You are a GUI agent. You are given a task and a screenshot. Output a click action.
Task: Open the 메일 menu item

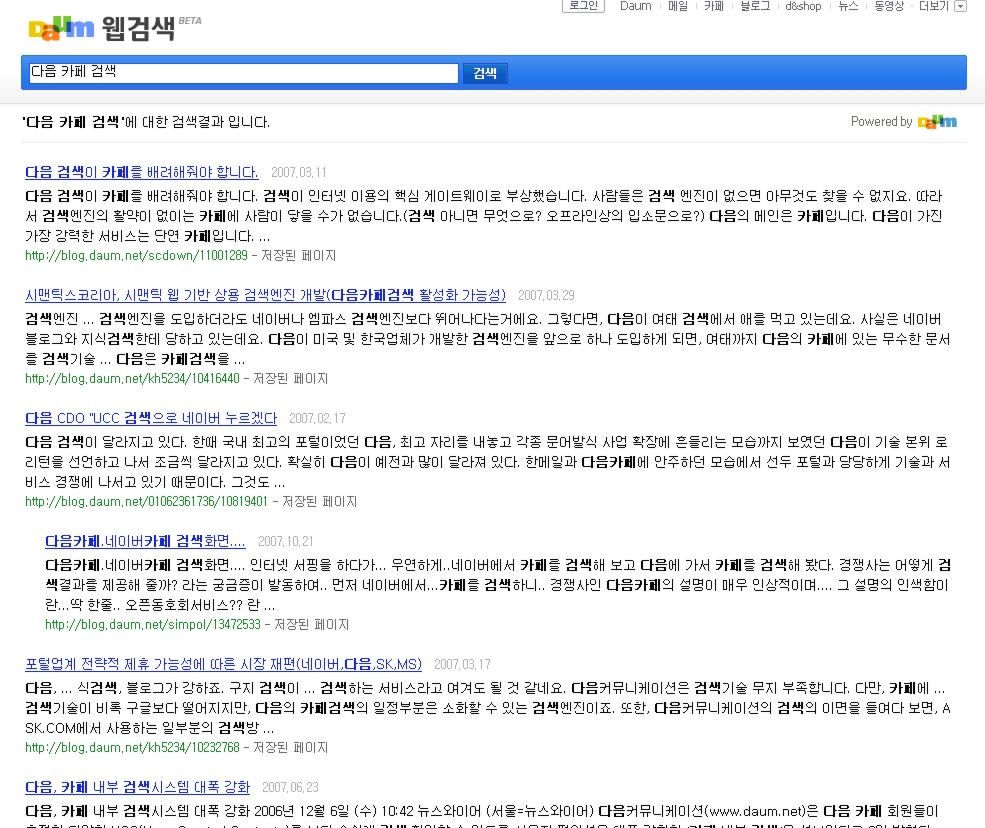point(678,6)
